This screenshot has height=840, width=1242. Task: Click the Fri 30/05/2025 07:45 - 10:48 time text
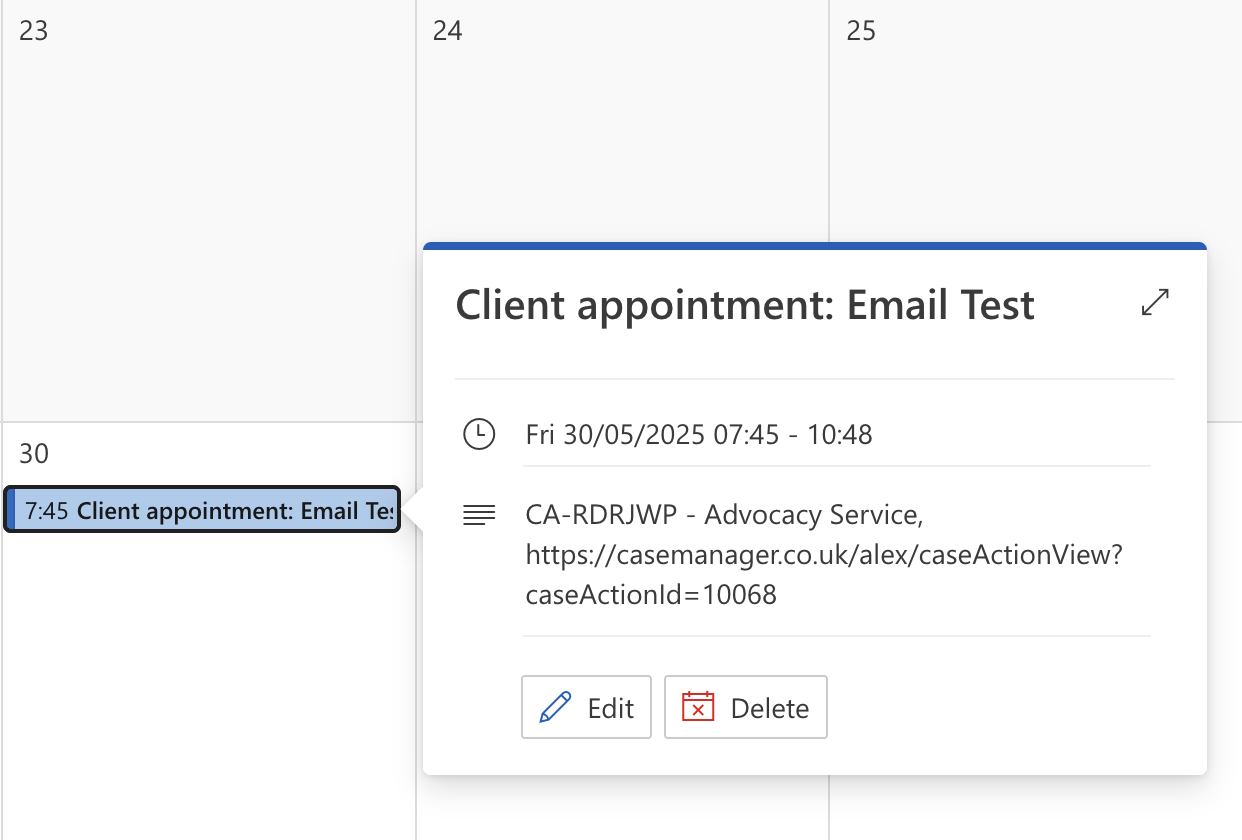click(x=699, y=435)
